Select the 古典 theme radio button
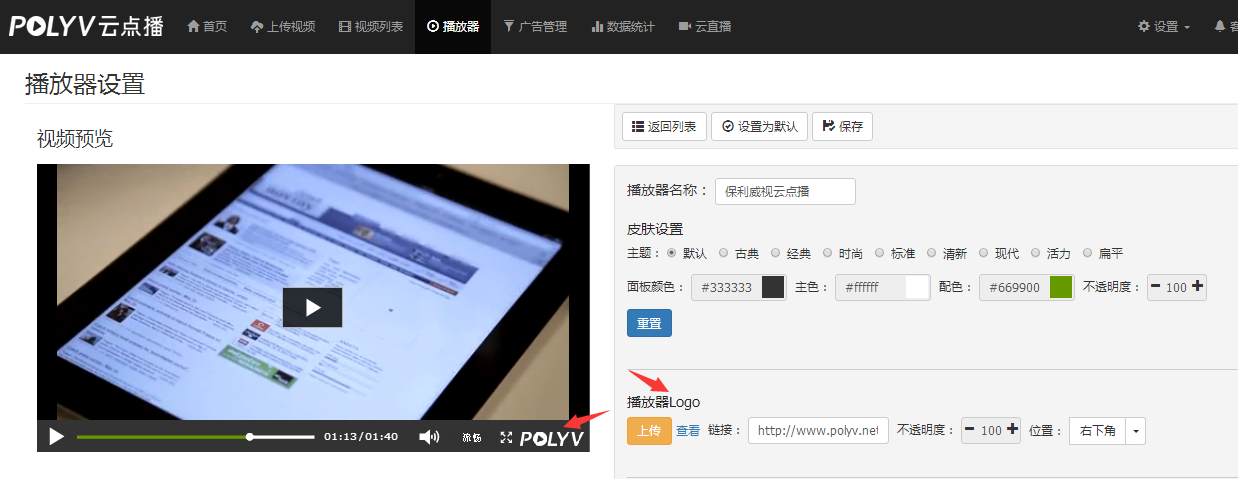Image resolution: width=1238 pixels, height=479 pixels. pyautogui.click(x=724, y=254)
